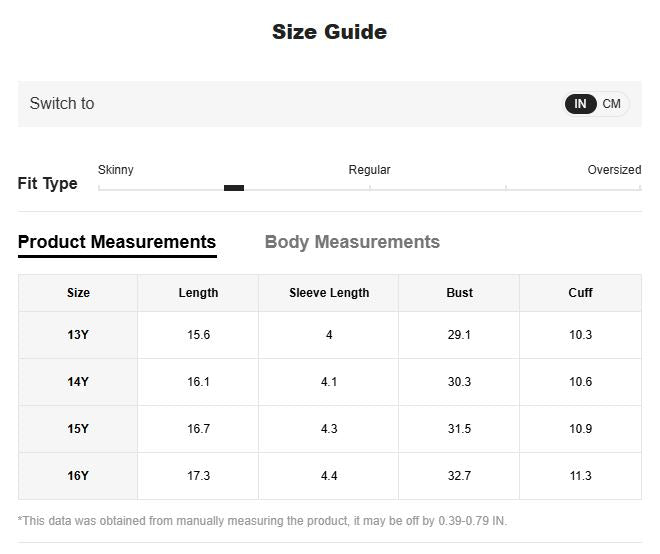
Task: Select the IN unit option
Action: click(x=580, y=104)
